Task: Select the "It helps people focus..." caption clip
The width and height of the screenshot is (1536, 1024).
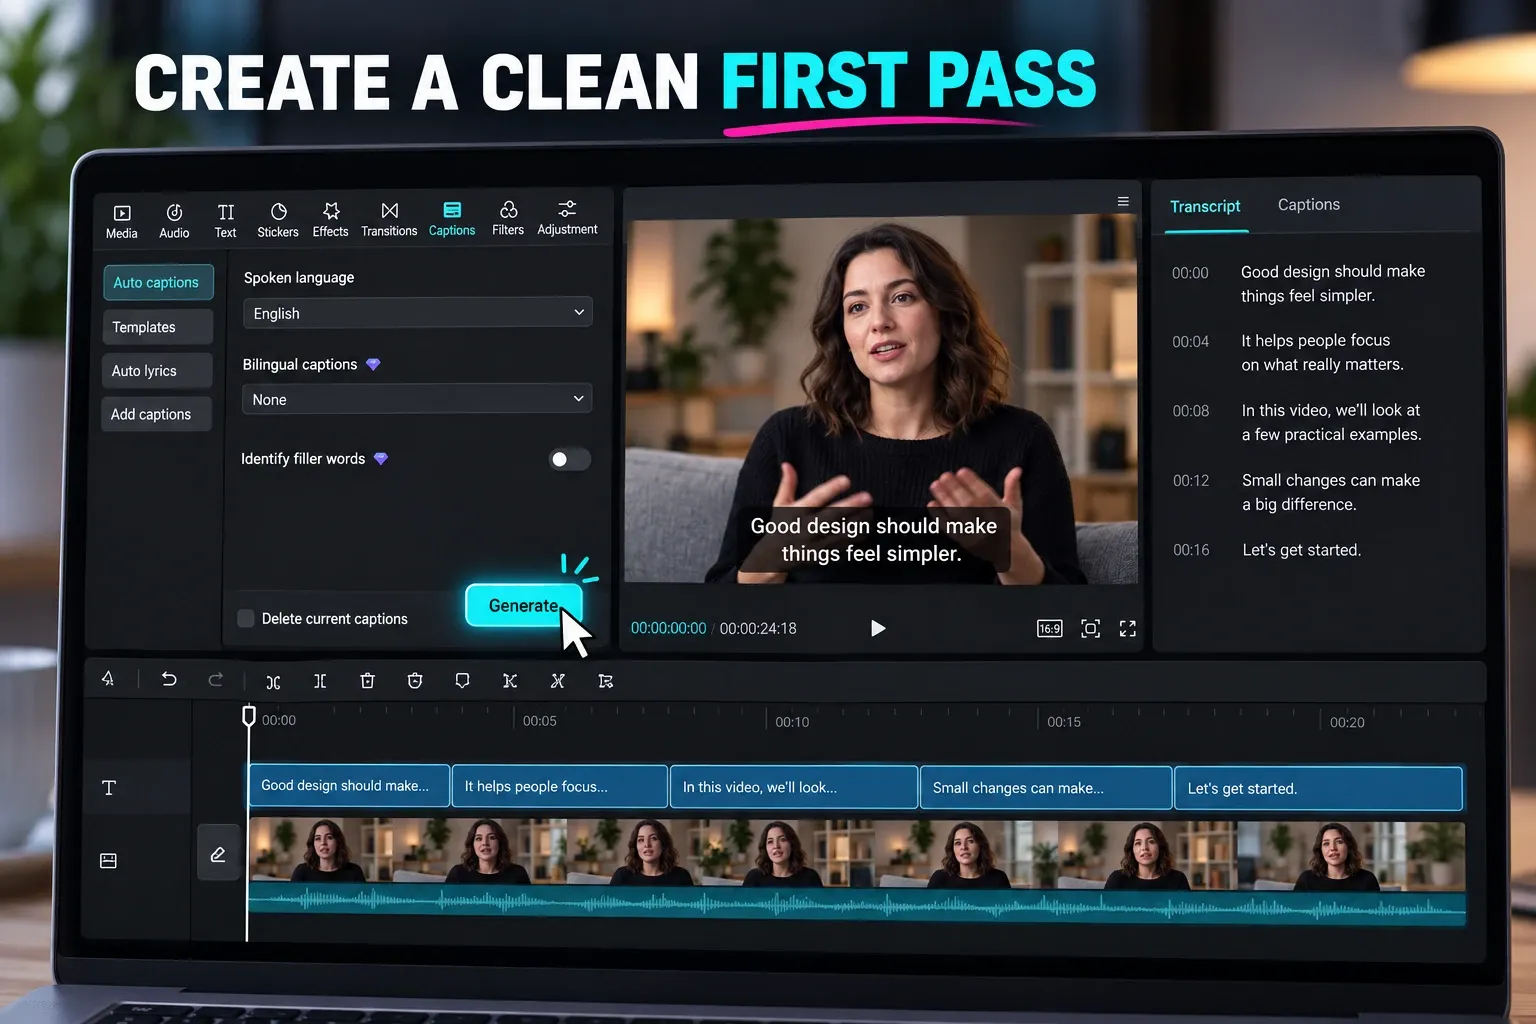Action: coord(560,786)
